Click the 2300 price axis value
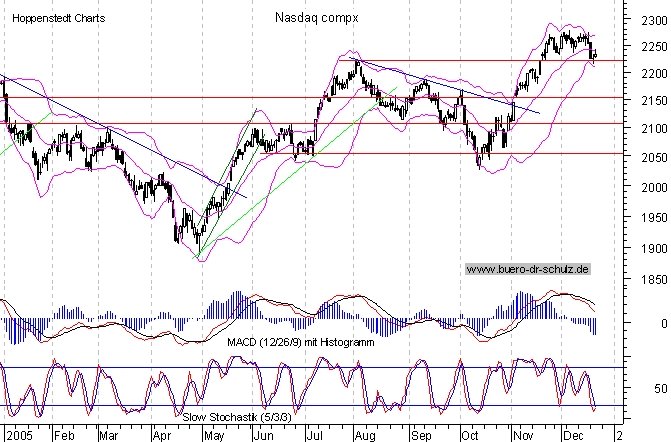Screen dimensions: 671x442 (654, 21)
